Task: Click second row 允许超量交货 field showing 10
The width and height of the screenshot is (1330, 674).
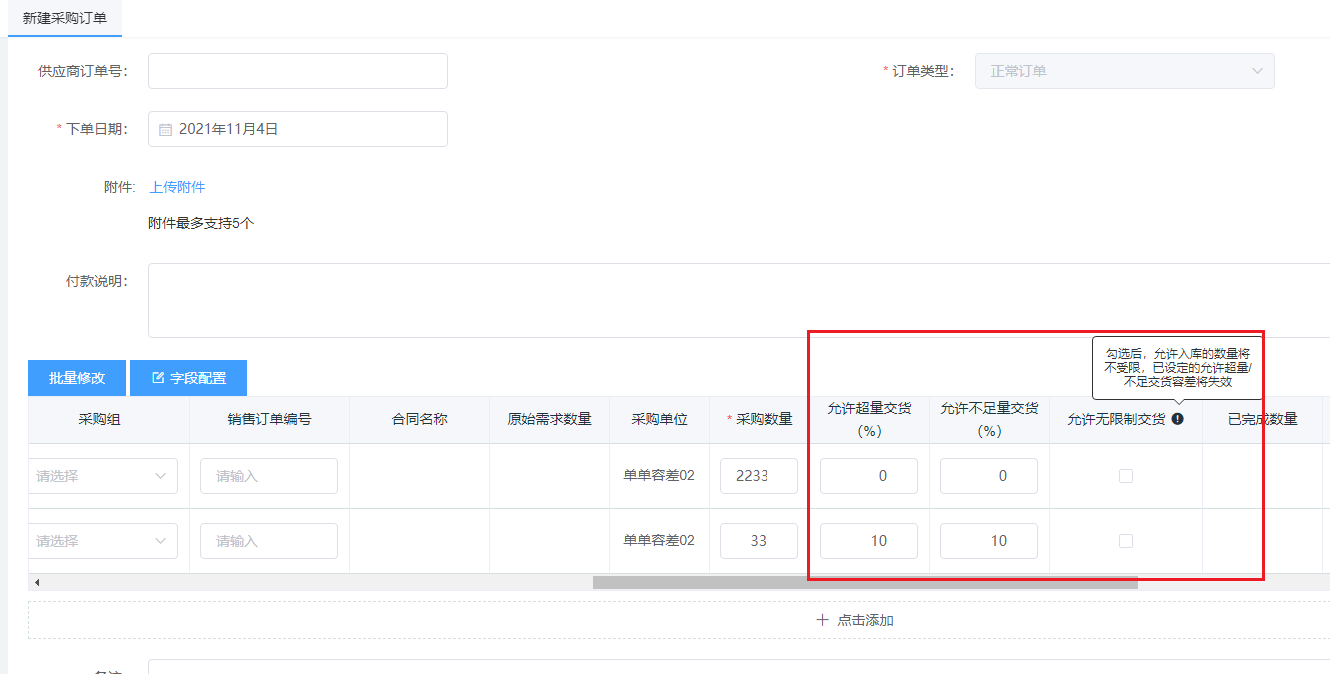Action: point(868,541)
